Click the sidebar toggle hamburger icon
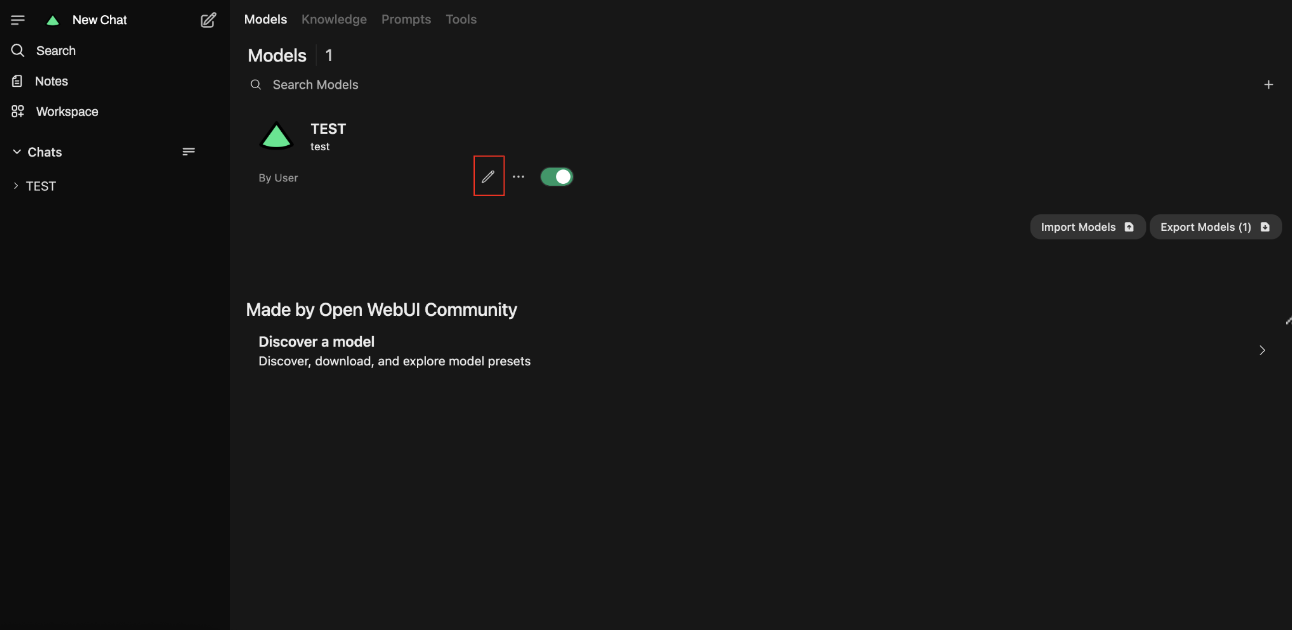 18,20
